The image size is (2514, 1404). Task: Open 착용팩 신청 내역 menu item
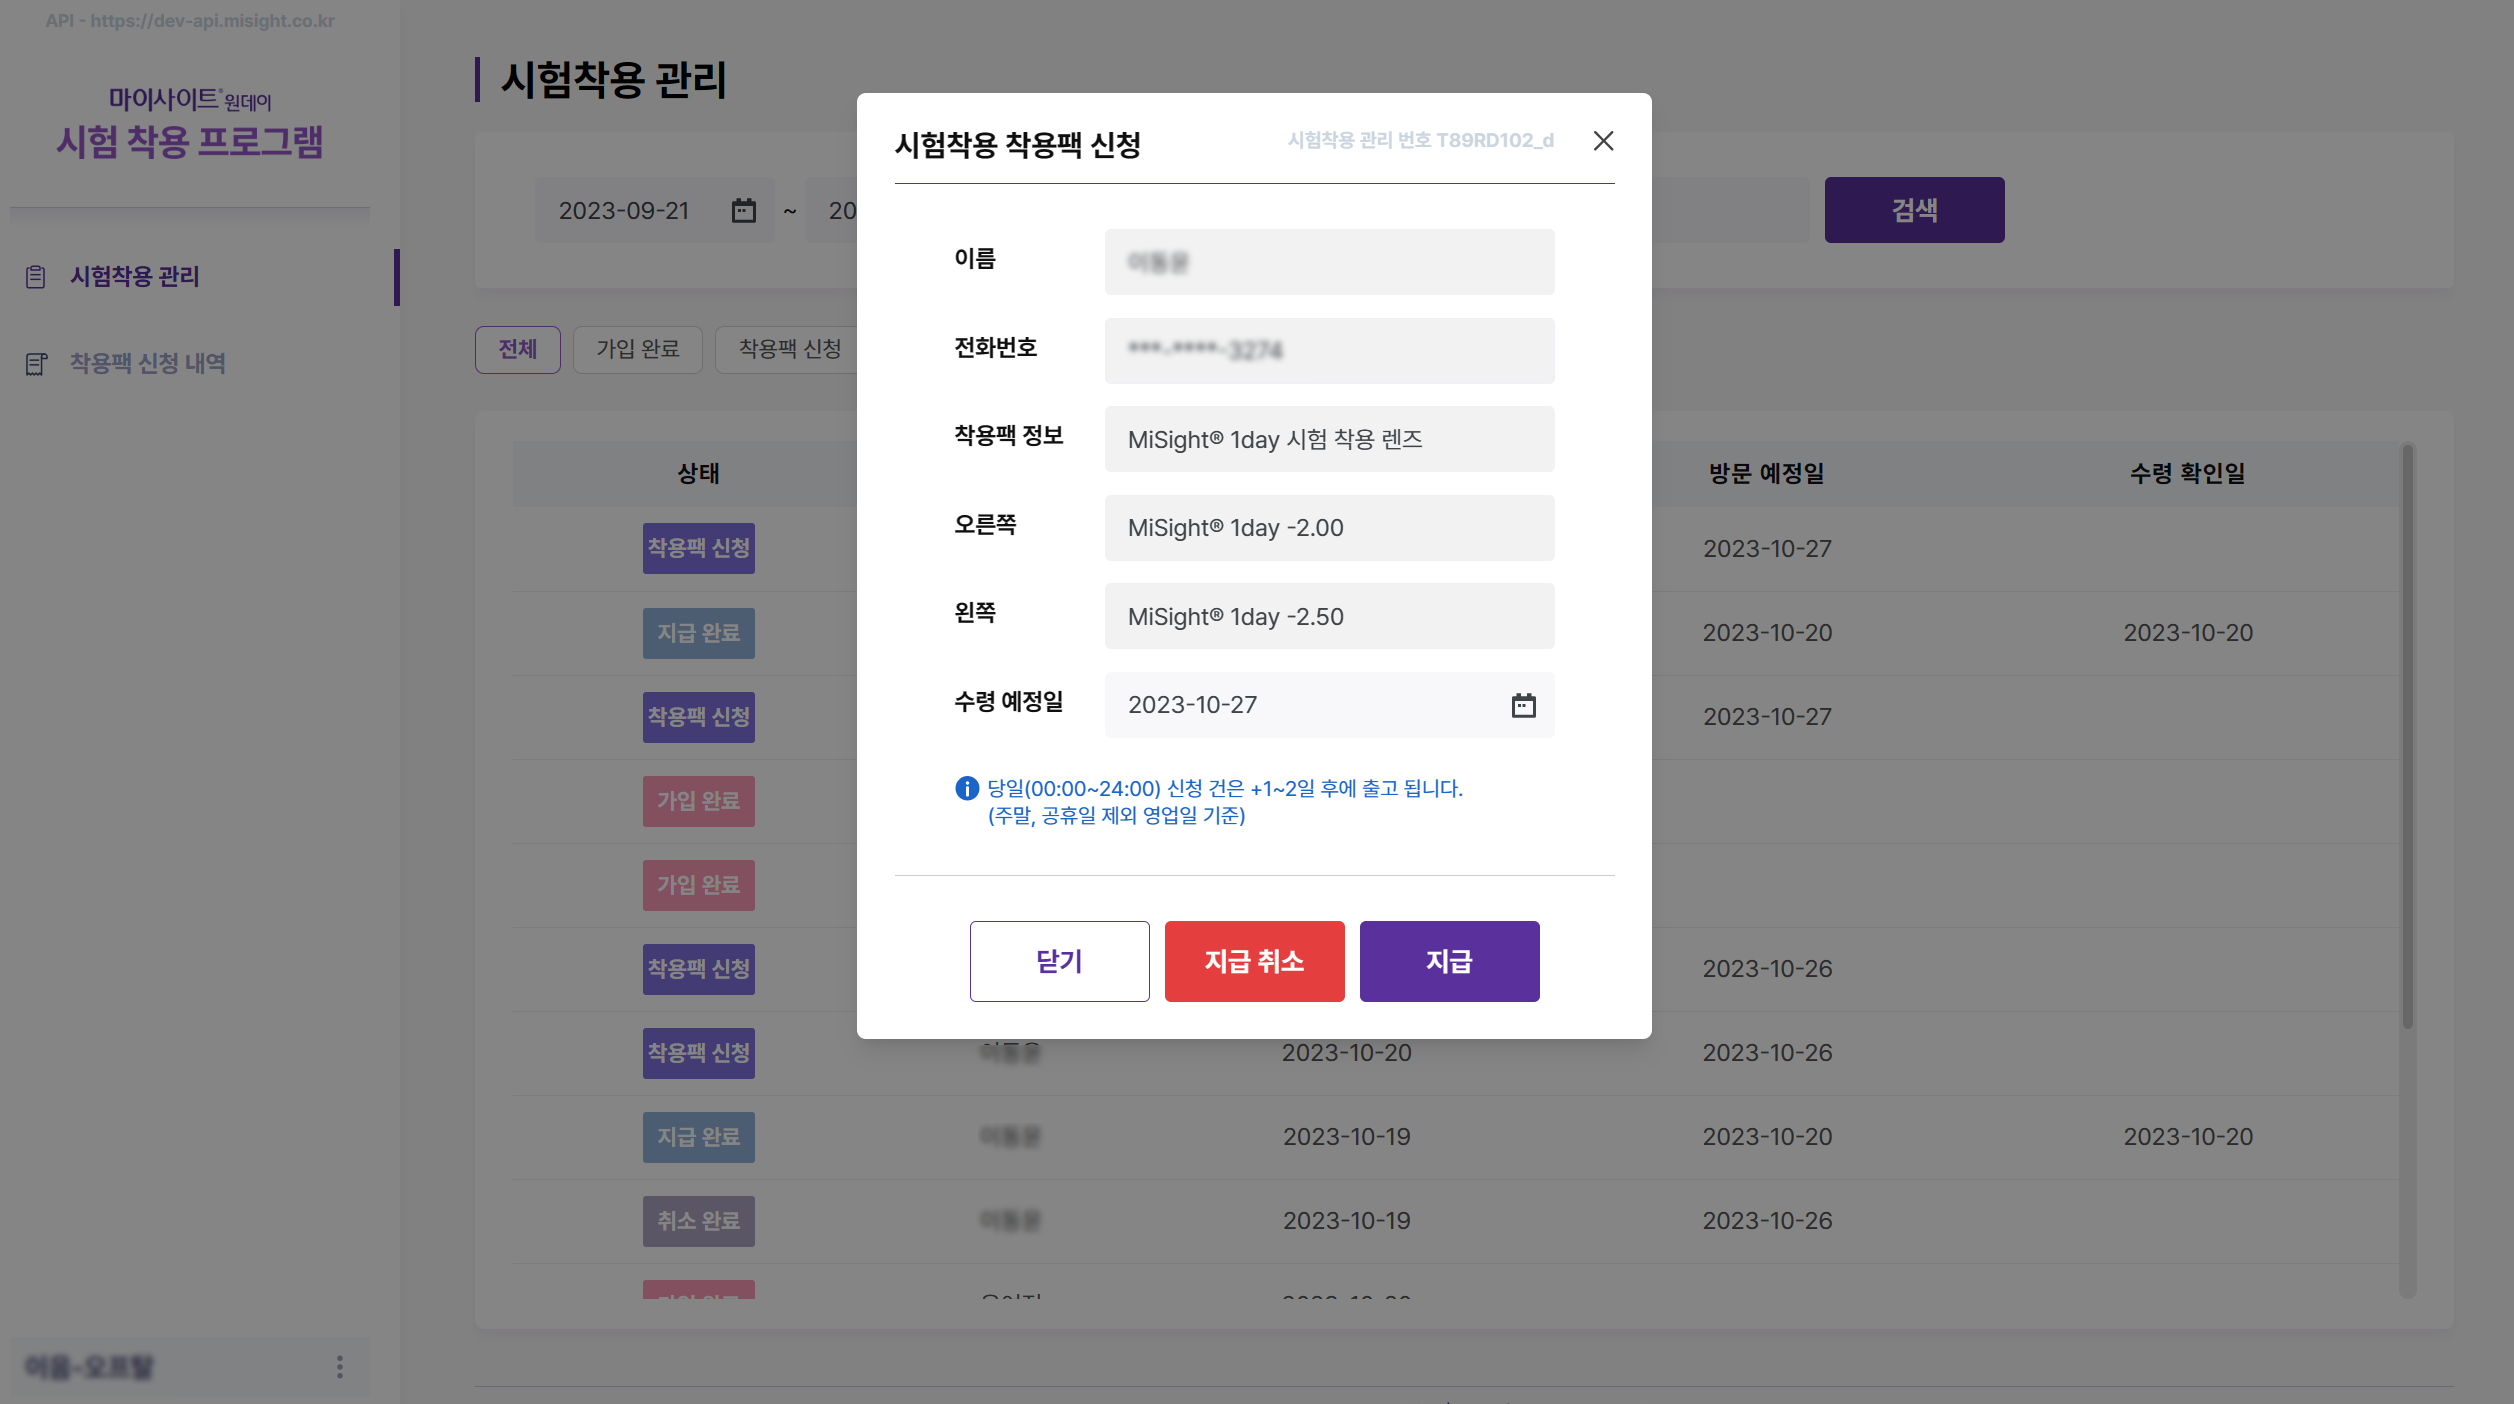point(147,363)
